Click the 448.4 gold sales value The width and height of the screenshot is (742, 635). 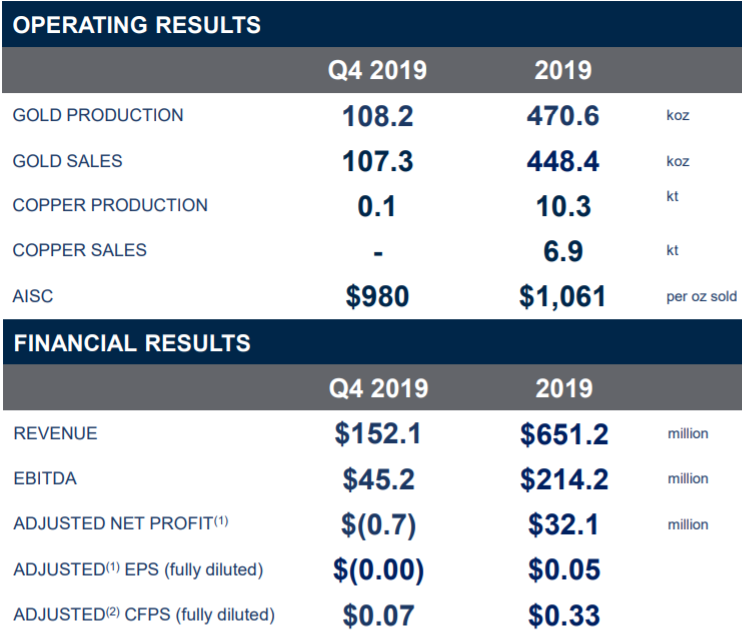coord(563,161)
